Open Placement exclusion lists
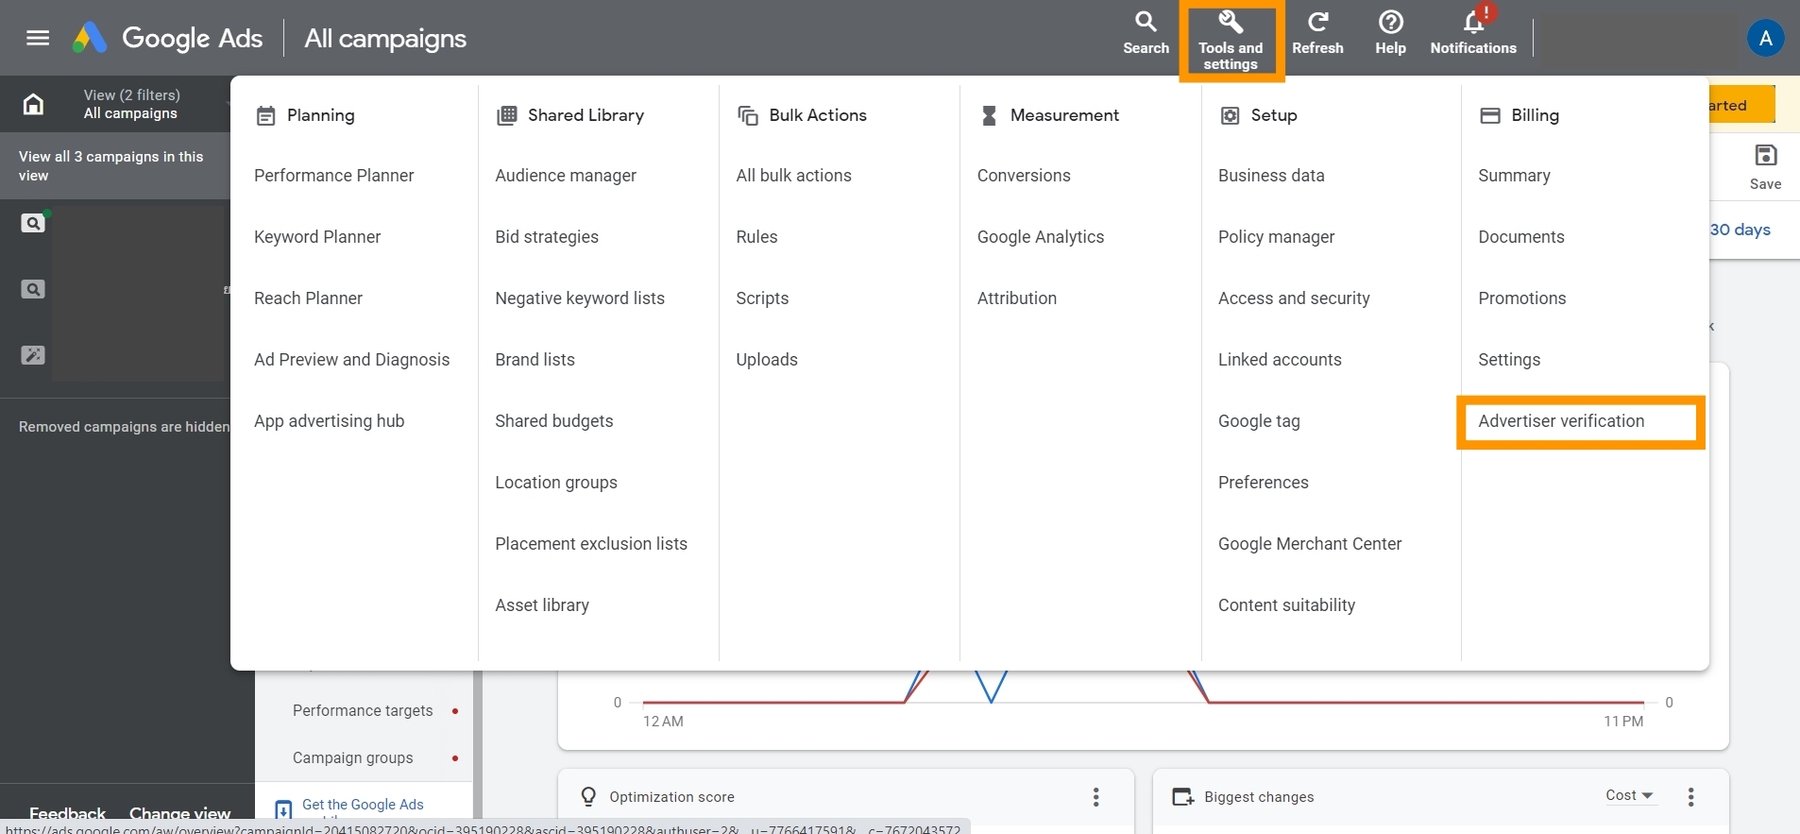The image size is (1800, 834). pos(591,544)
